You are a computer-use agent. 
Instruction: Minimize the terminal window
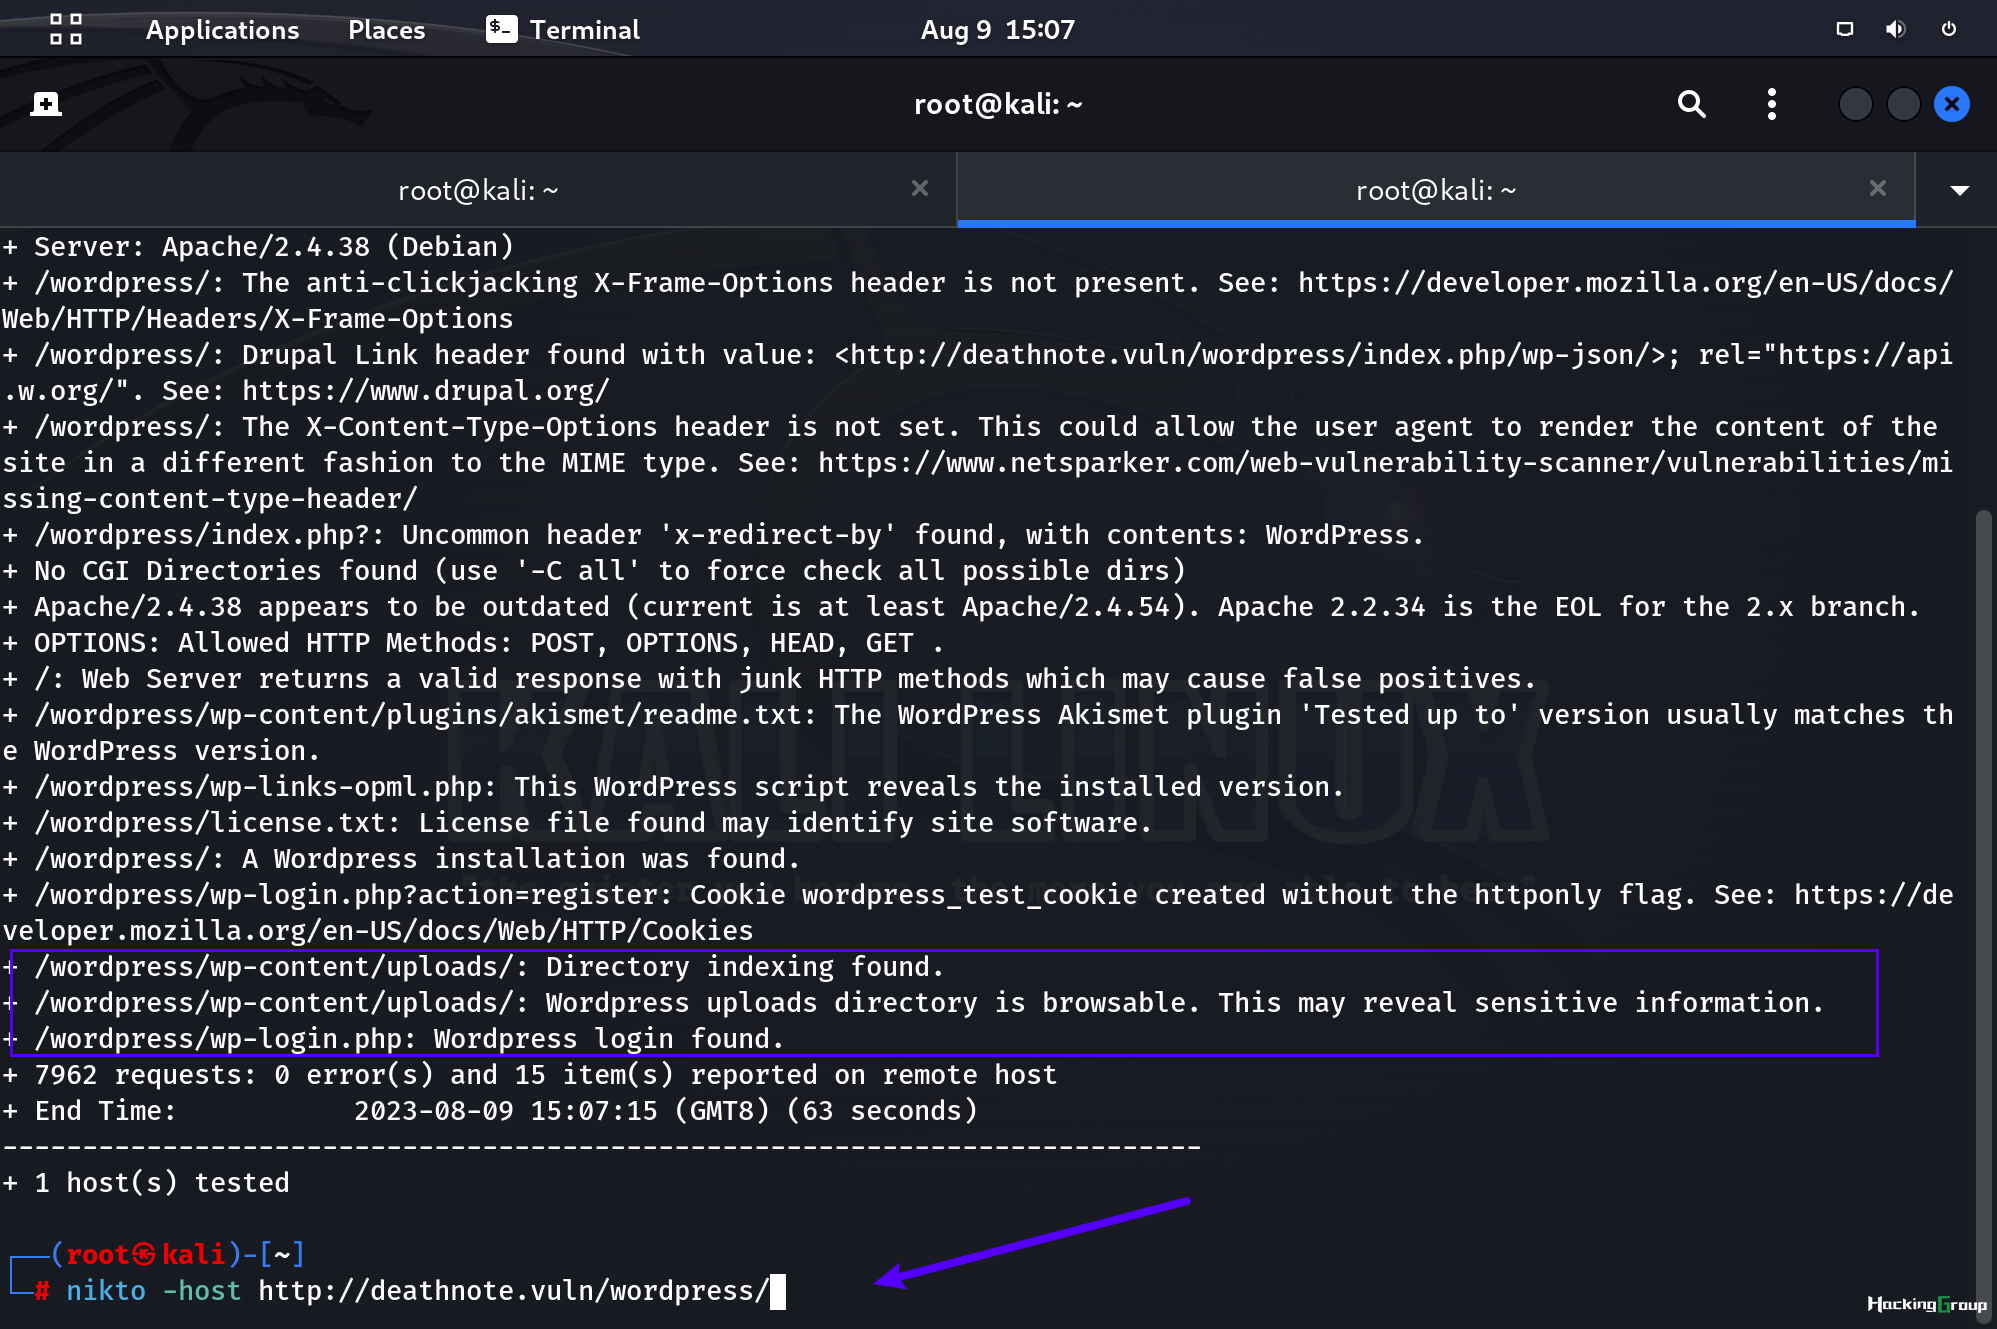coord(1855,104)
